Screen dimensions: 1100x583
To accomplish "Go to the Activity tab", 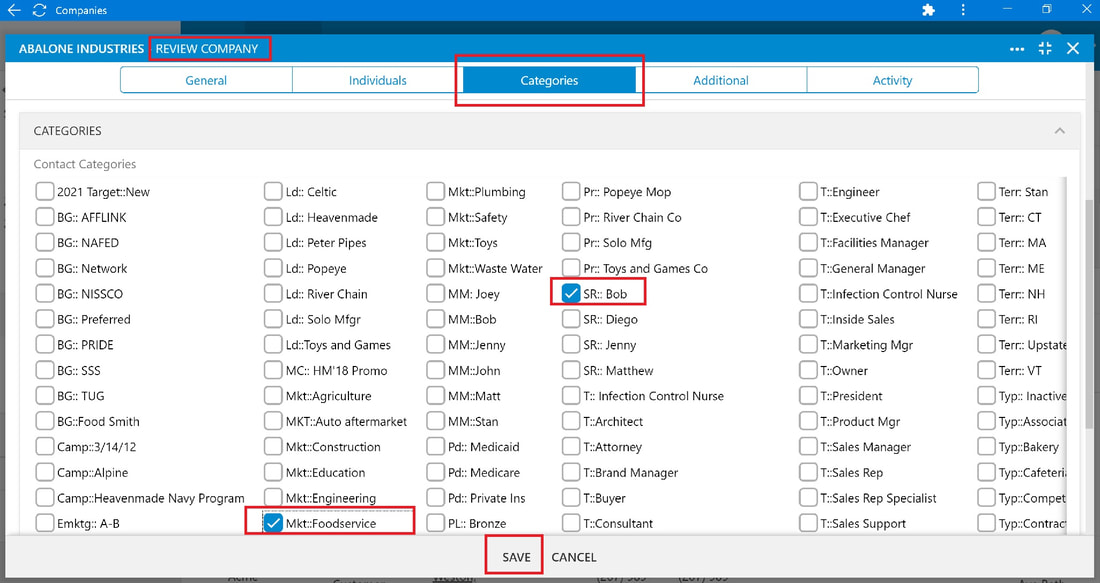I will [x=892, y=80].
